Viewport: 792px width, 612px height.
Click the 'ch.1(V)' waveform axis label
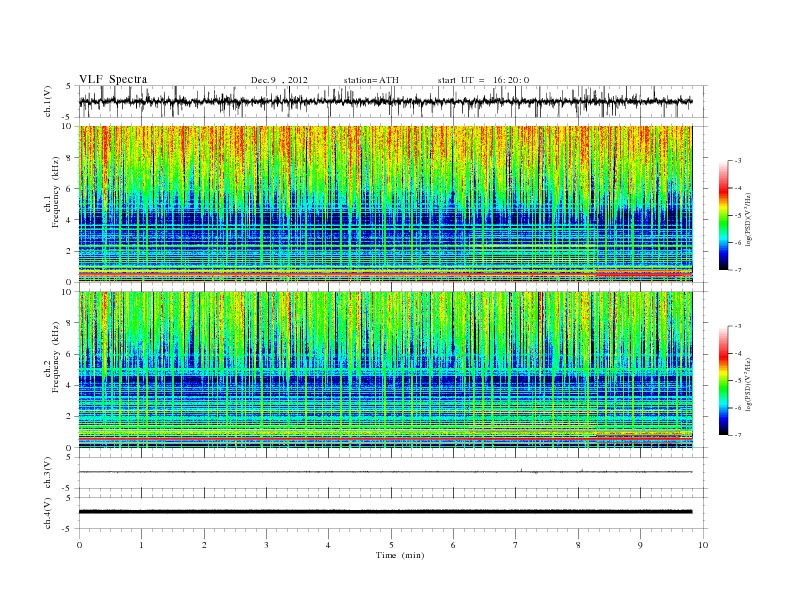point(48,101)
